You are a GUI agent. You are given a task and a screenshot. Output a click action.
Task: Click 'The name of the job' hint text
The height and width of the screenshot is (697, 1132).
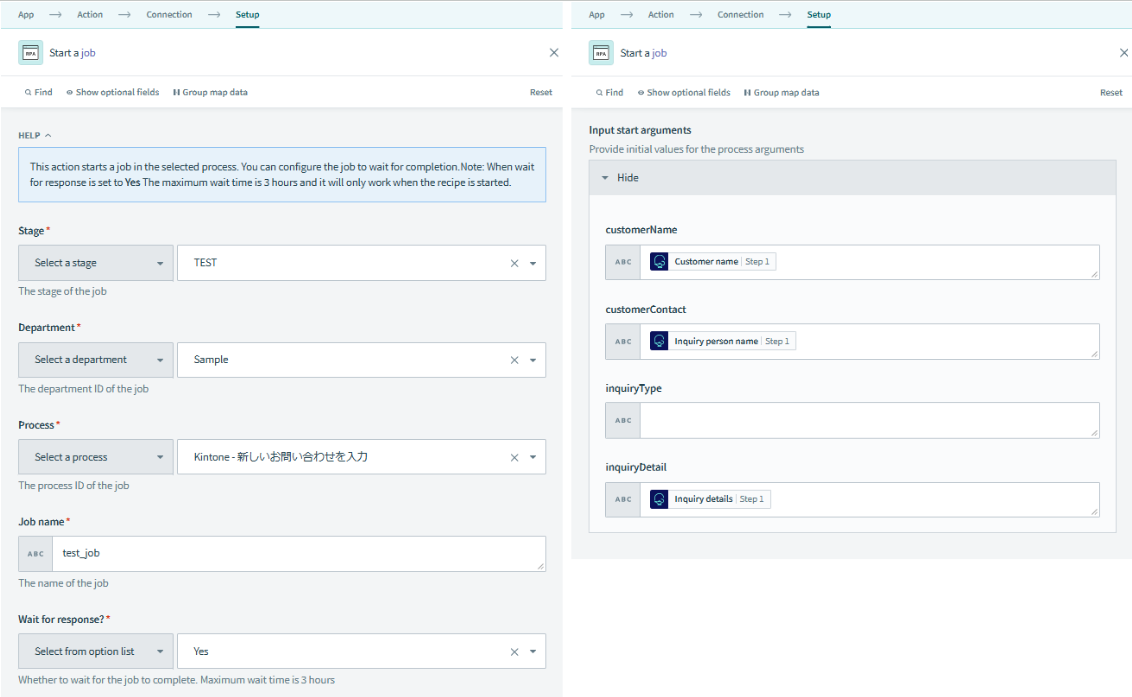tap(64, 583)
